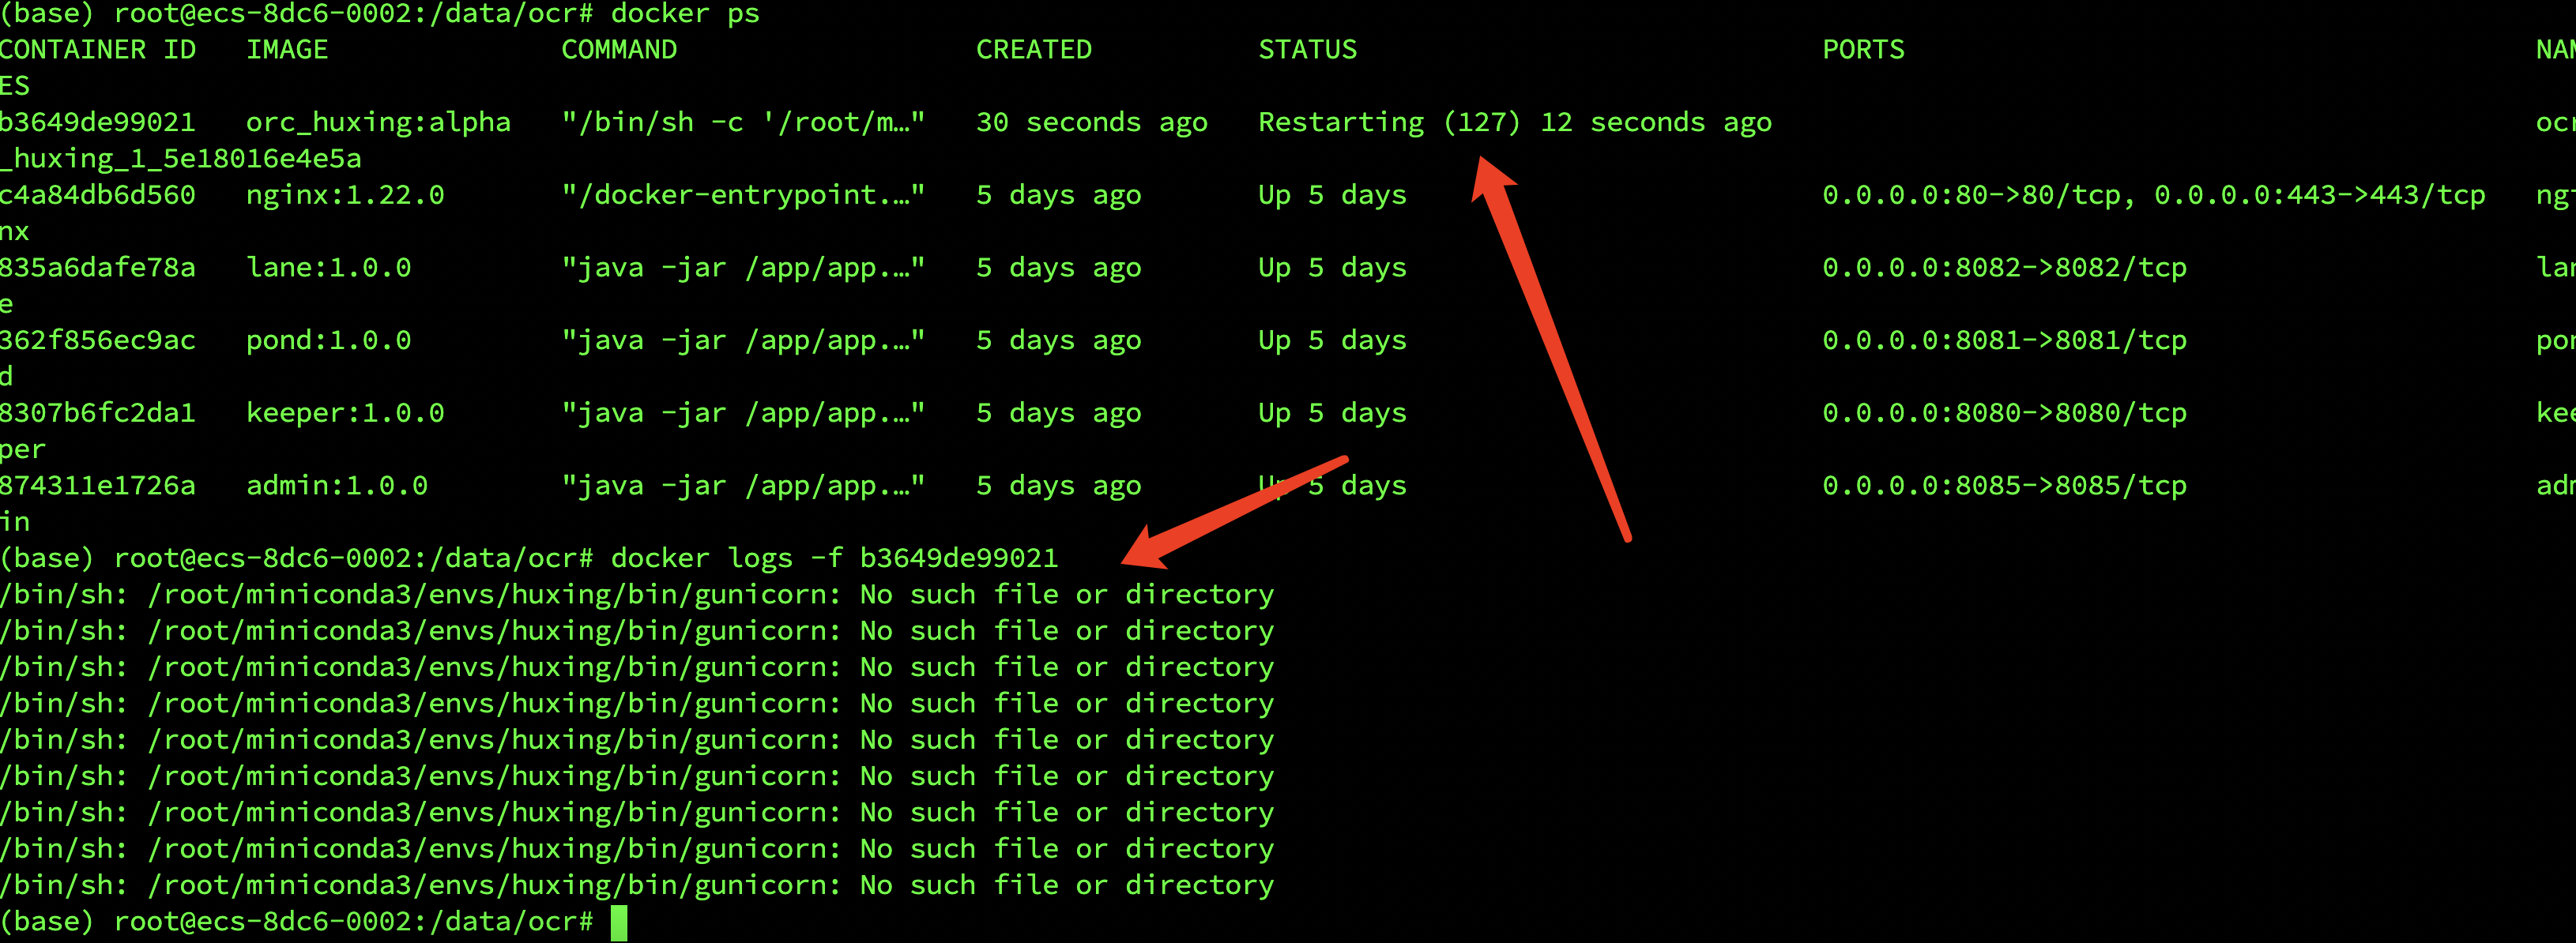
Task: Click the keeper:1.0.0 image entry
Action: coord(345,413)
